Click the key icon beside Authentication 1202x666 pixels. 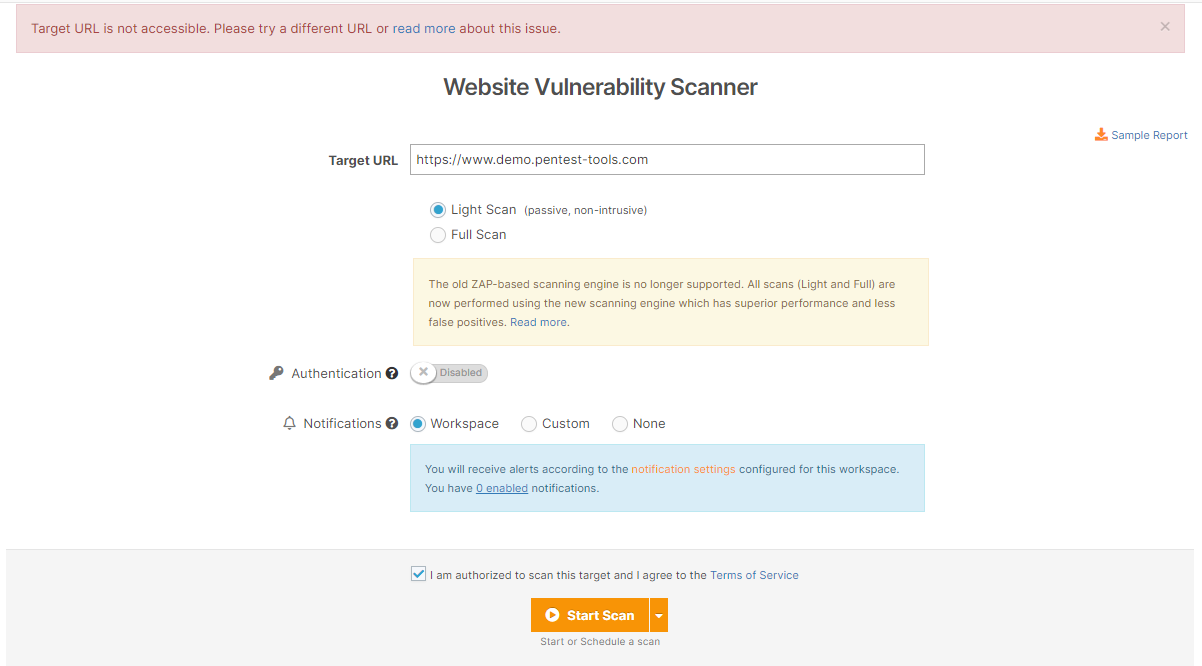tap(276, 372)
